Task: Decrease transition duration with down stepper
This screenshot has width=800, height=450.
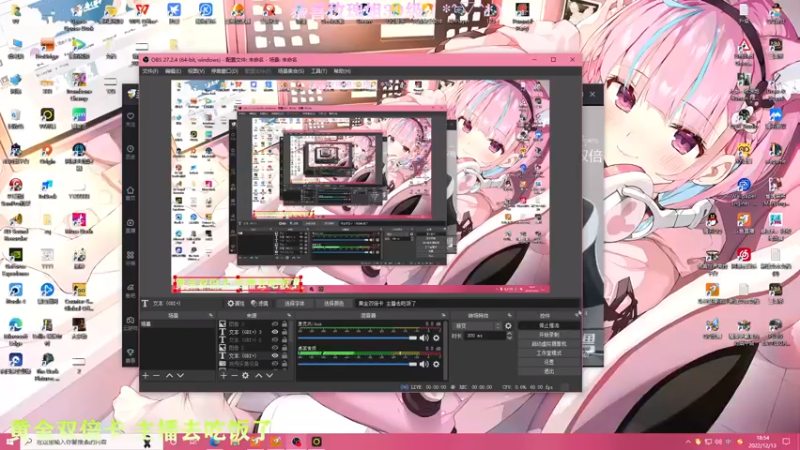Action: tap(509, 338)
